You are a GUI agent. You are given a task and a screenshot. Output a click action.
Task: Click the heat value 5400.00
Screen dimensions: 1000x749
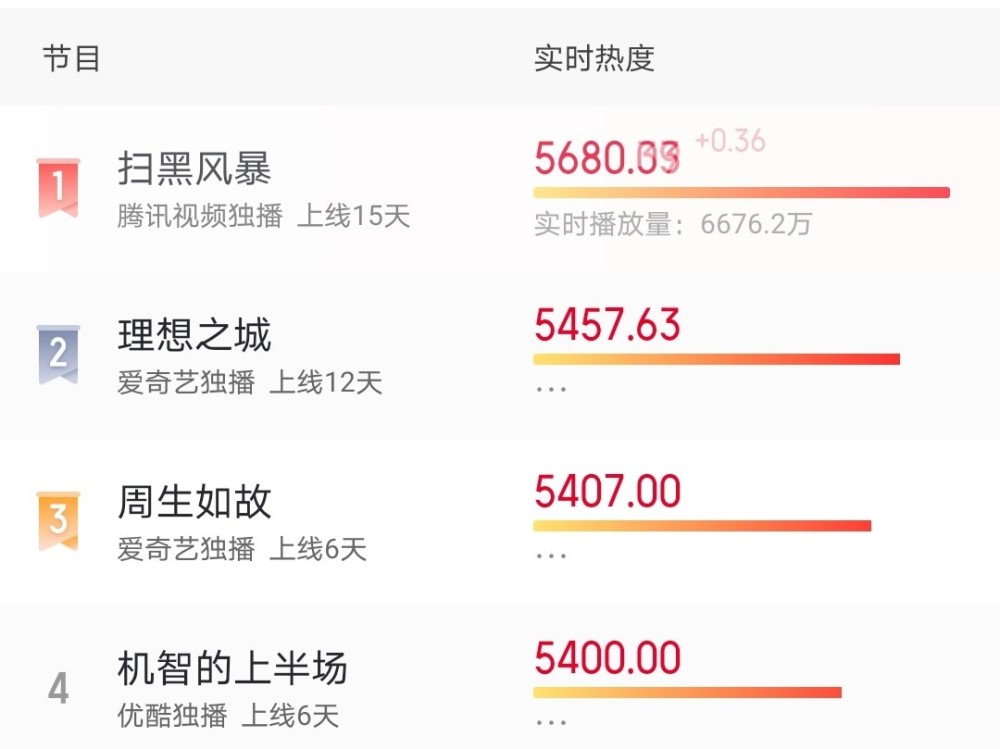(x=607, y=658)
